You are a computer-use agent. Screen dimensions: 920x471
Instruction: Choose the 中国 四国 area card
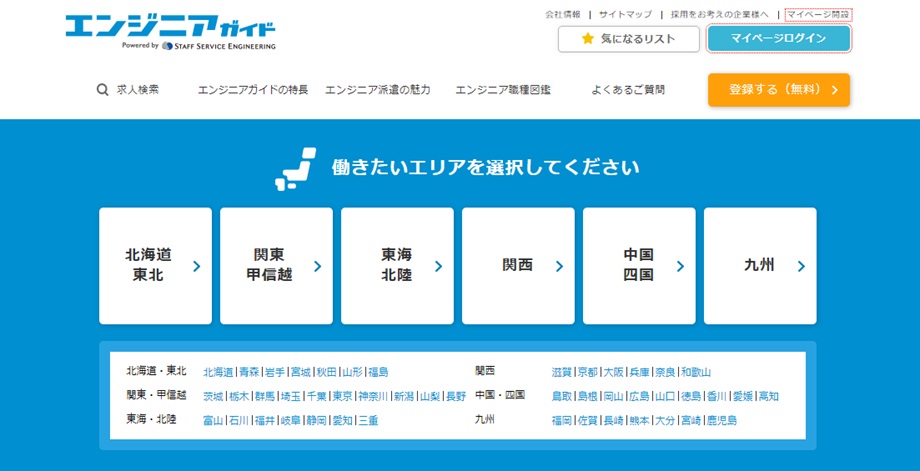click(639, 266)
